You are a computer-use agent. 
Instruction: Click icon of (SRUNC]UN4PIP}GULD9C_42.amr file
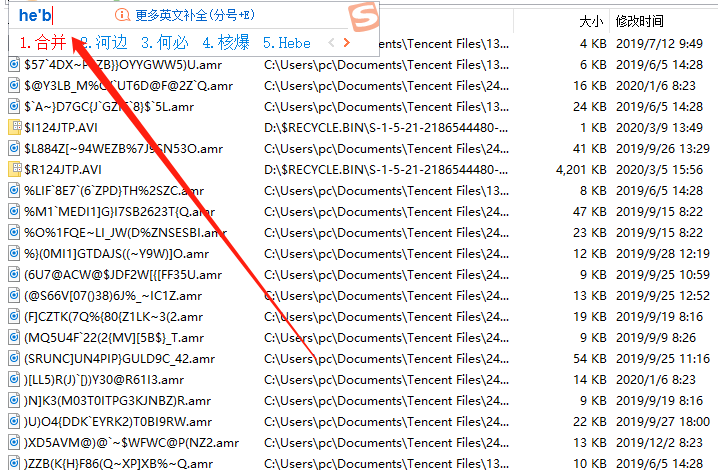pyautogui.click(x=14, y=358)
